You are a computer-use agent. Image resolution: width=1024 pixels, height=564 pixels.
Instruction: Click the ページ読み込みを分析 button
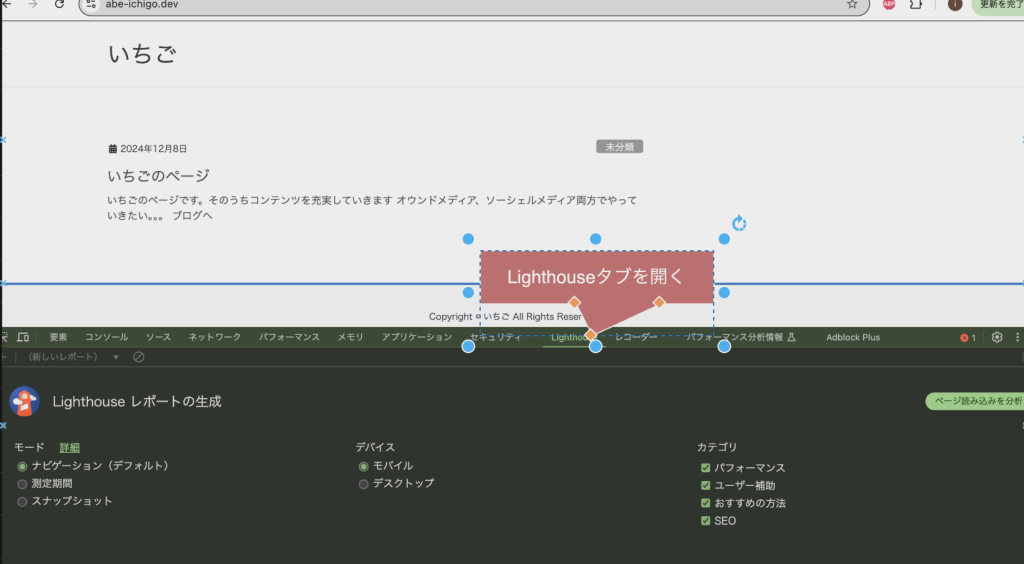tap(977, 401)
